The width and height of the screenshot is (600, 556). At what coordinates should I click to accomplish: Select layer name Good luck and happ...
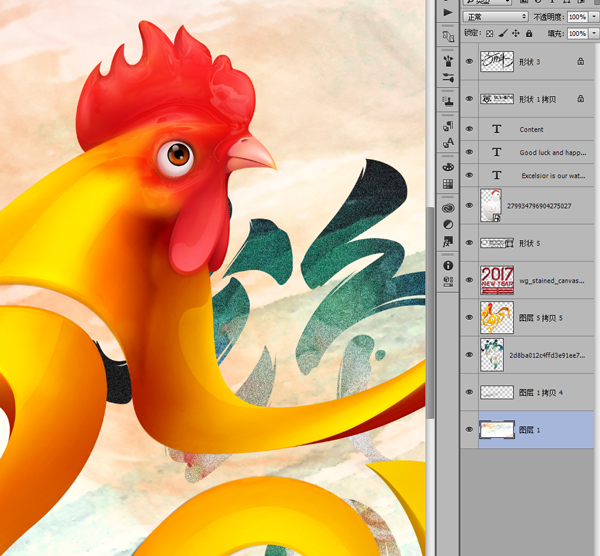click(x=553, y=152)
